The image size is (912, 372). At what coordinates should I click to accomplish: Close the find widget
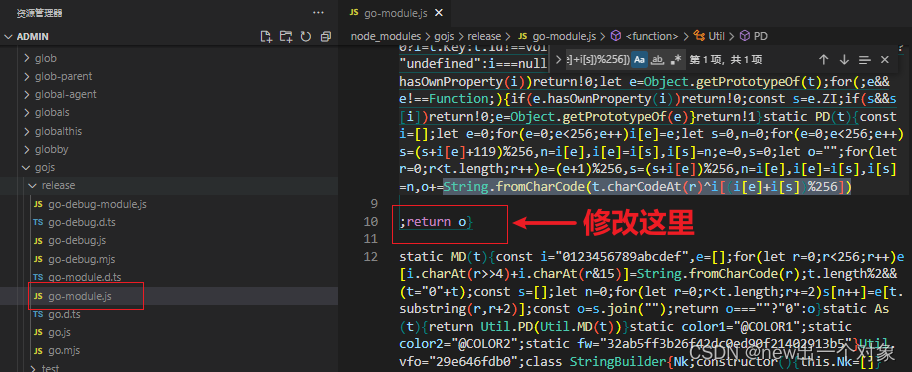(x=885, y=59)
